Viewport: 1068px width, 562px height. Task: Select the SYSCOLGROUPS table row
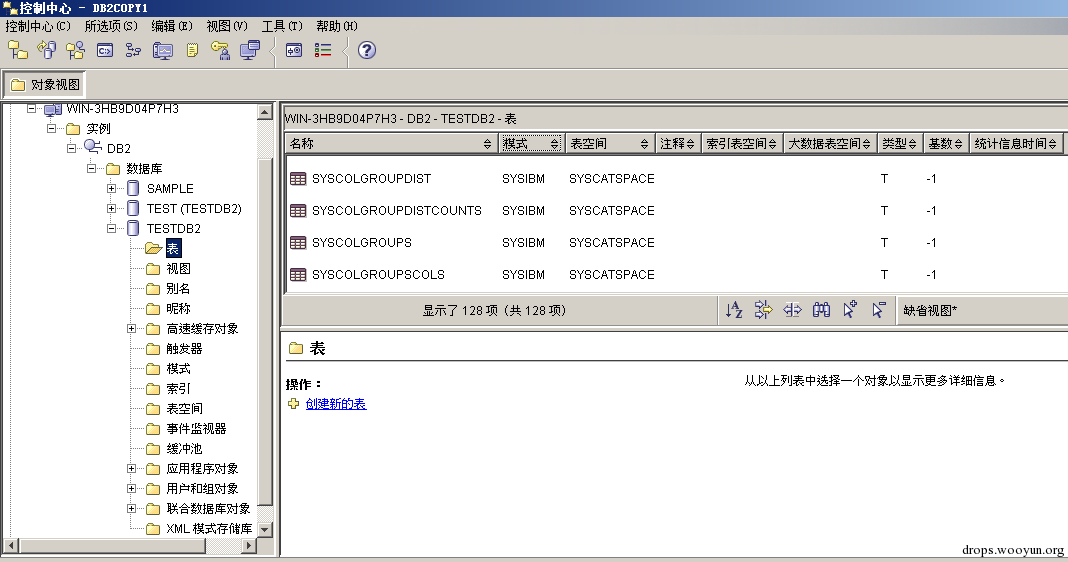coord(676,243)
